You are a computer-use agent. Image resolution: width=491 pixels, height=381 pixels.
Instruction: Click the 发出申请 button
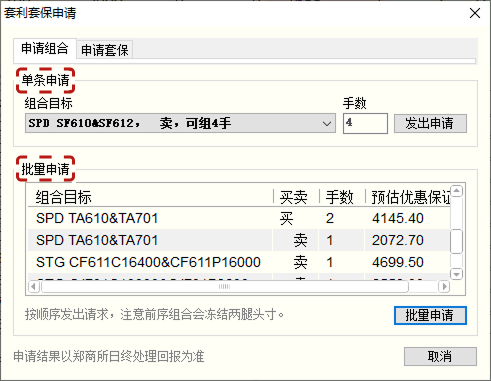(430, 124)
